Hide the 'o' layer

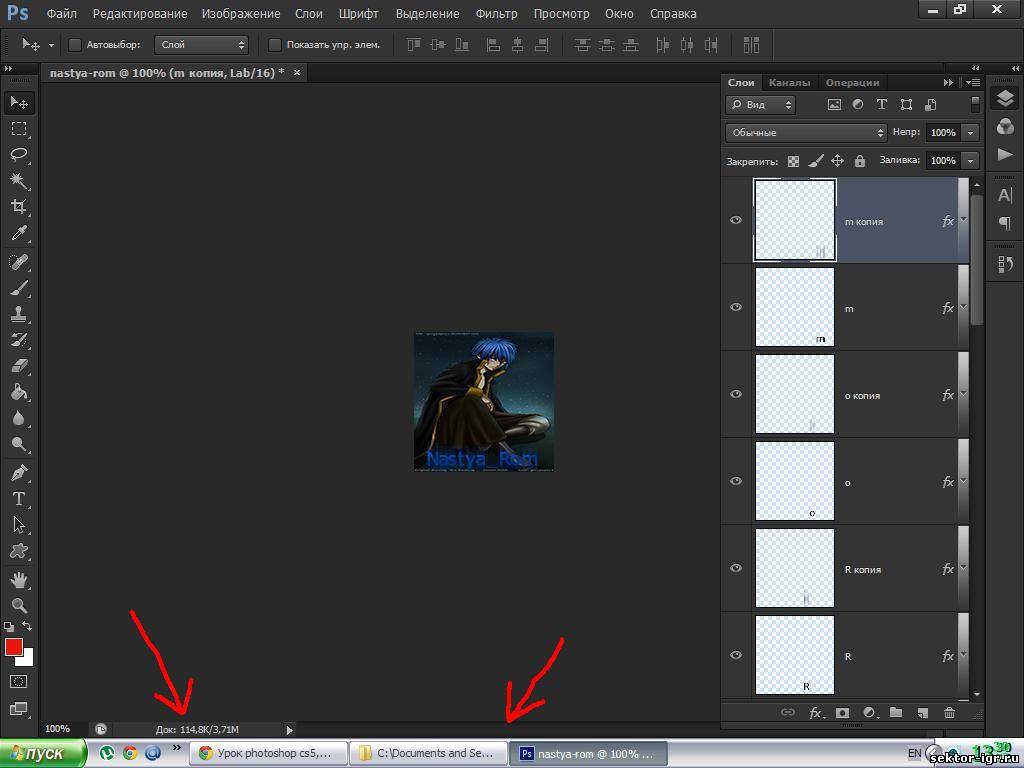tap(736, 481)
